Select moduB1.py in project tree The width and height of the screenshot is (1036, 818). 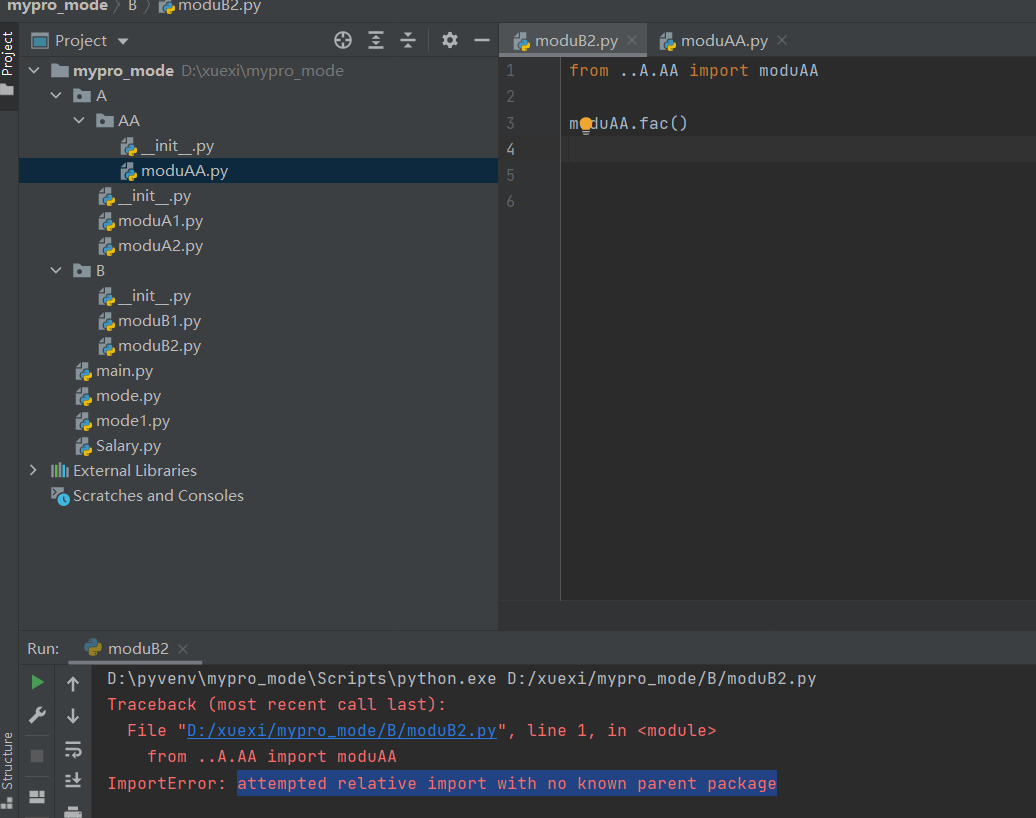pyautogui.click(x=159, y=321)
